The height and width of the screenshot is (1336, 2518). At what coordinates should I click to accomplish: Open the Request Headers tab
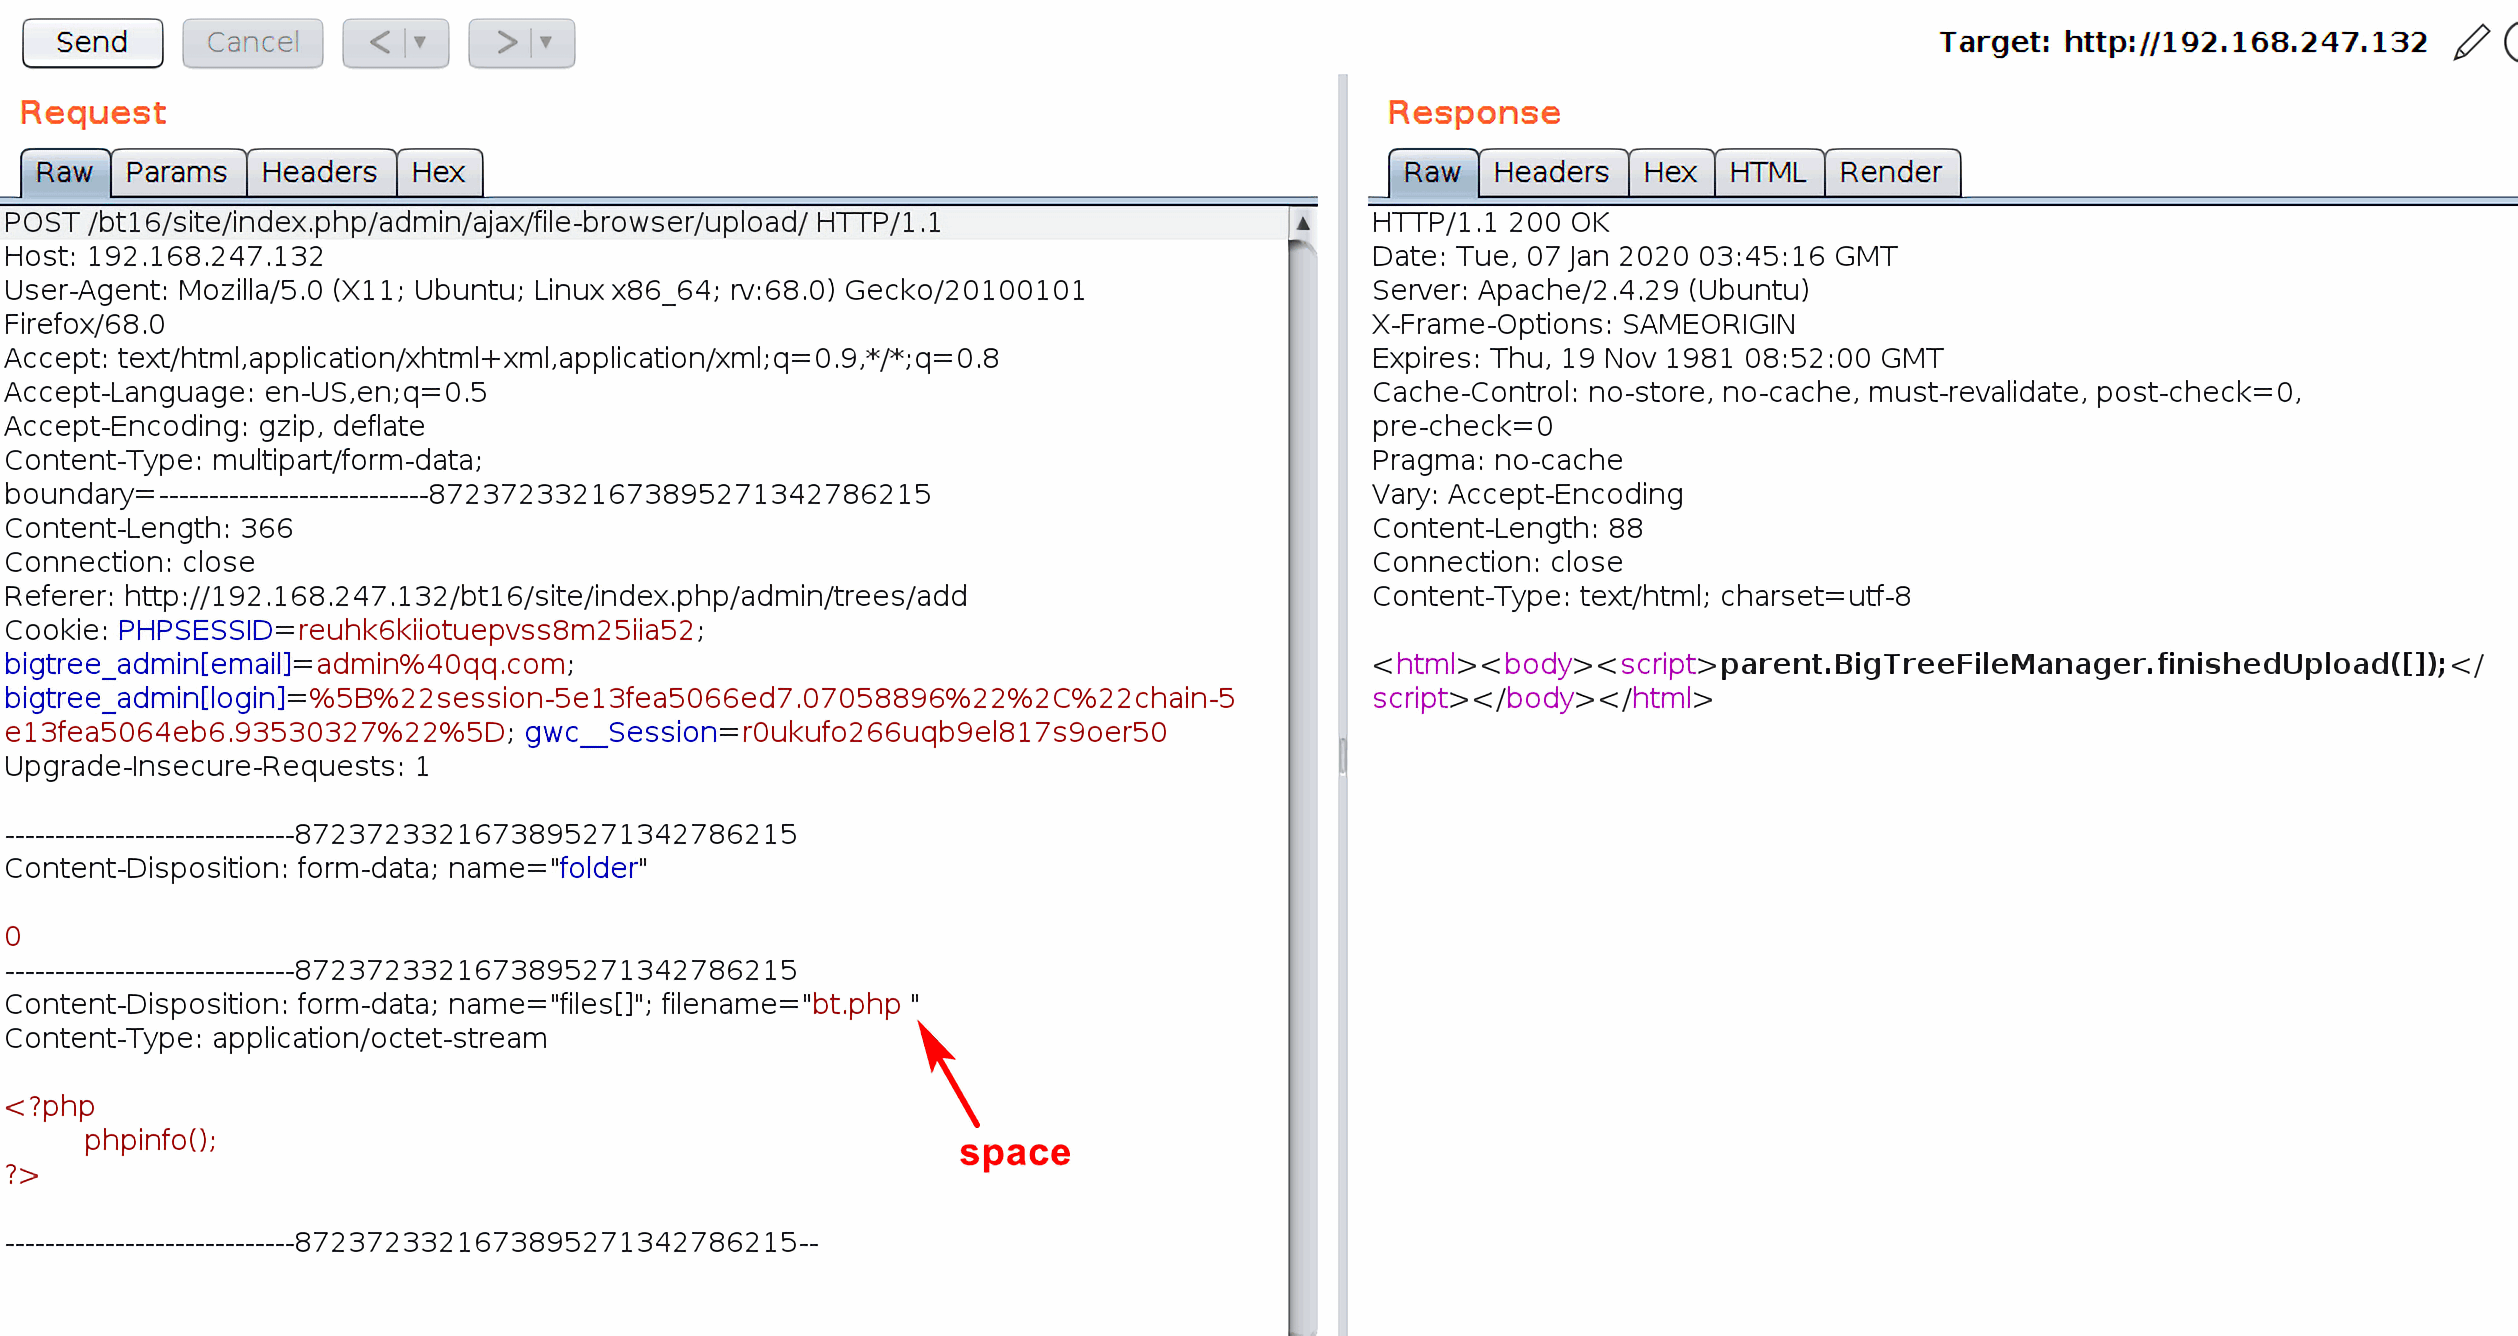(x=320, y=173)
